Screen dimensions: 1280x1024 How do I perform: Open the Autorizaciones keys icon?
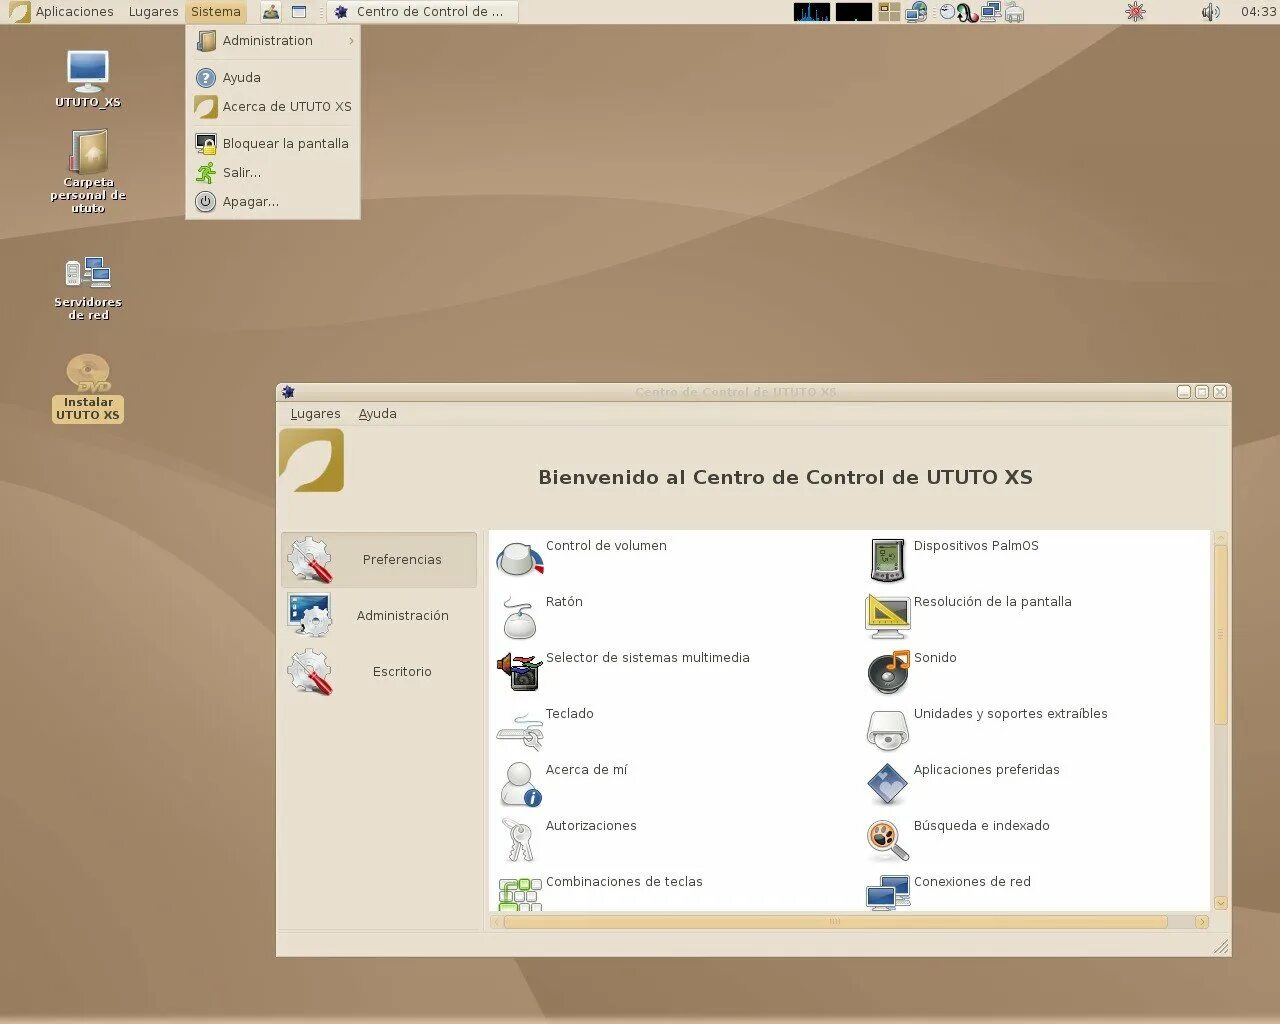[520, 840]
